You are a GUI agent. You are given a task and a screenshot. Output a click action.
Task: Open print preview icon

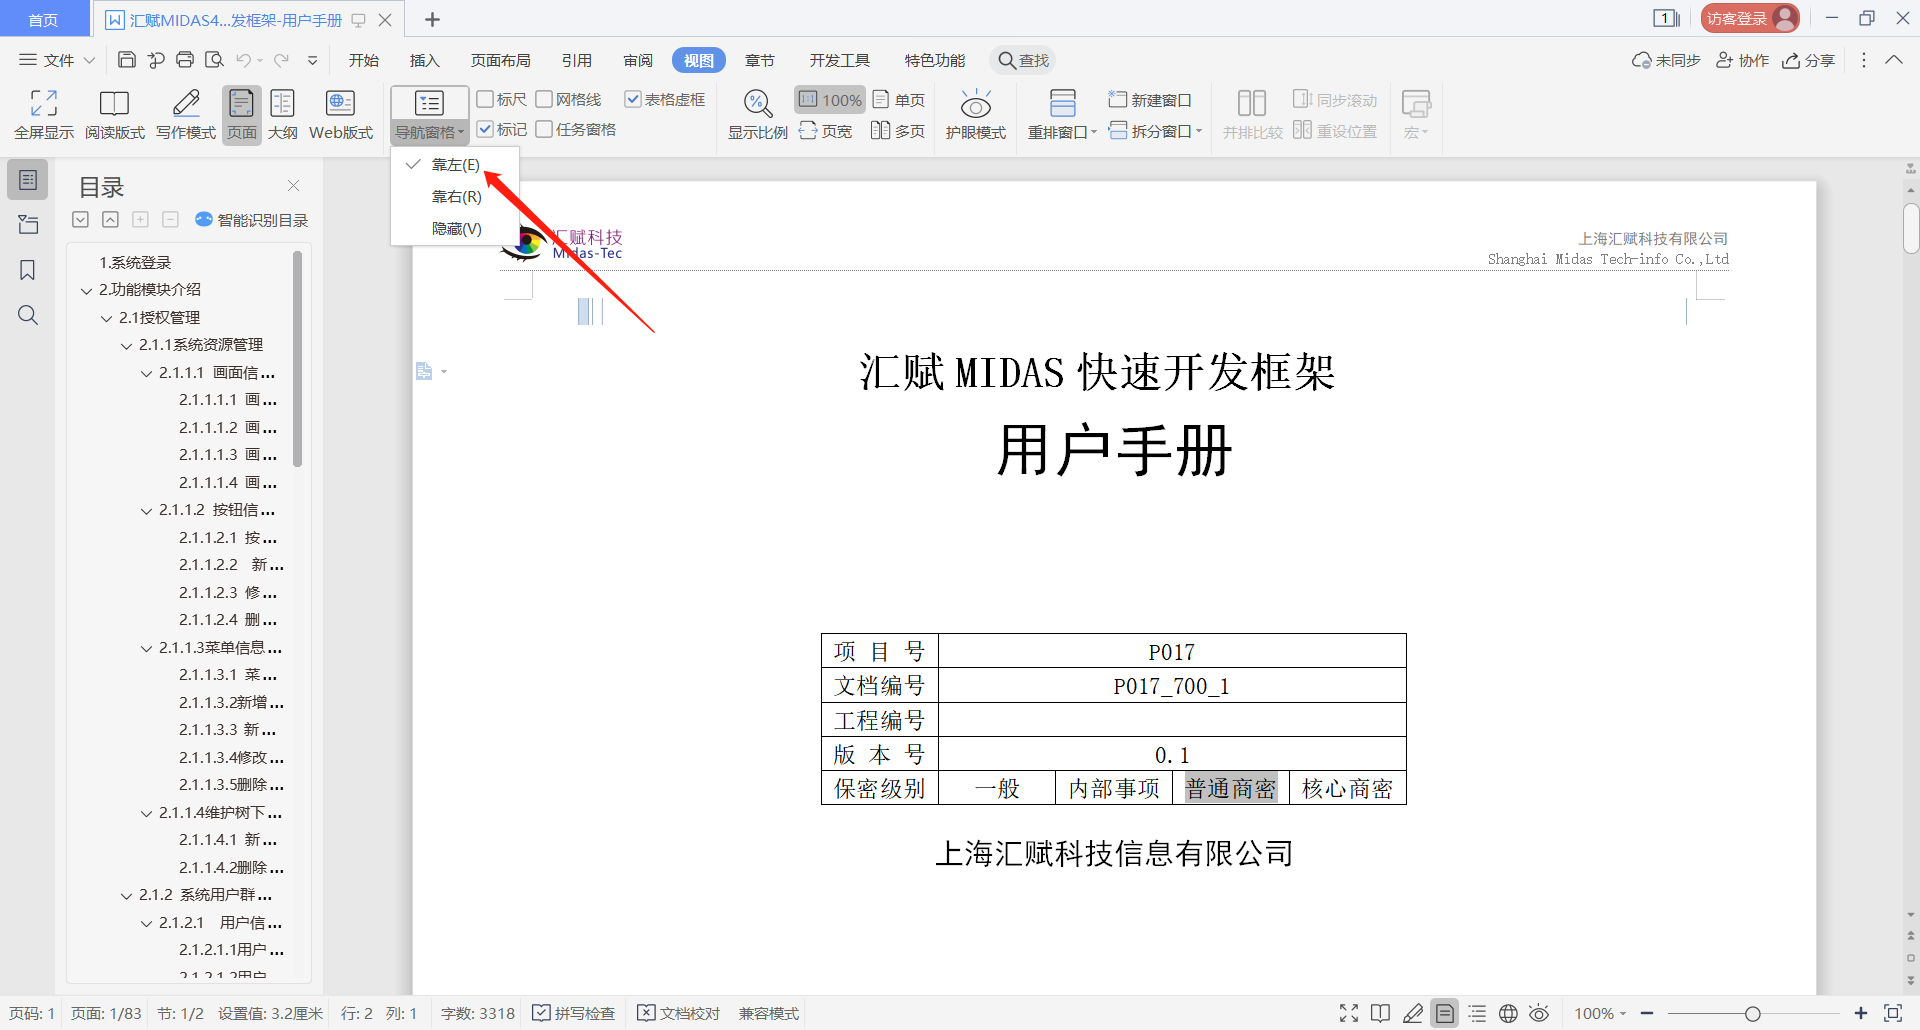(x=214, y=60)
